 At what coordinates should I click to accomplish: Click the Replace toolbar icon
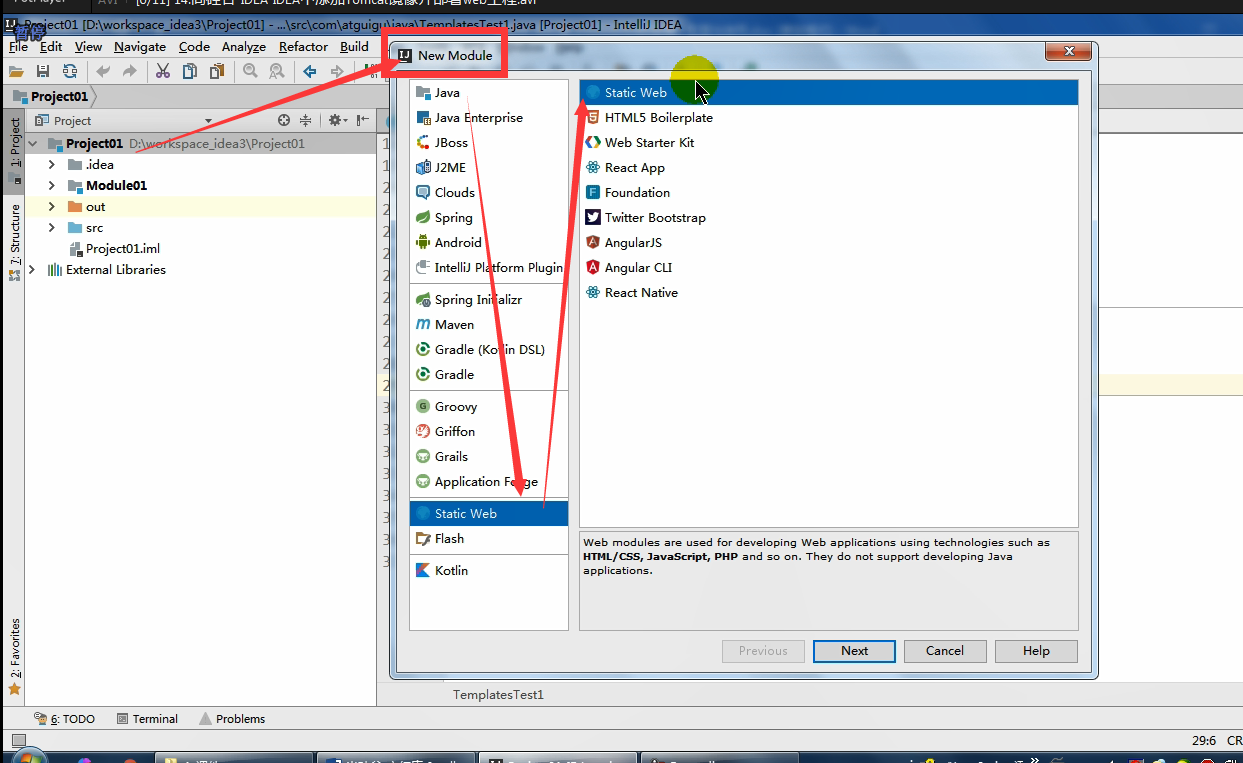click(x=277, y=71)
